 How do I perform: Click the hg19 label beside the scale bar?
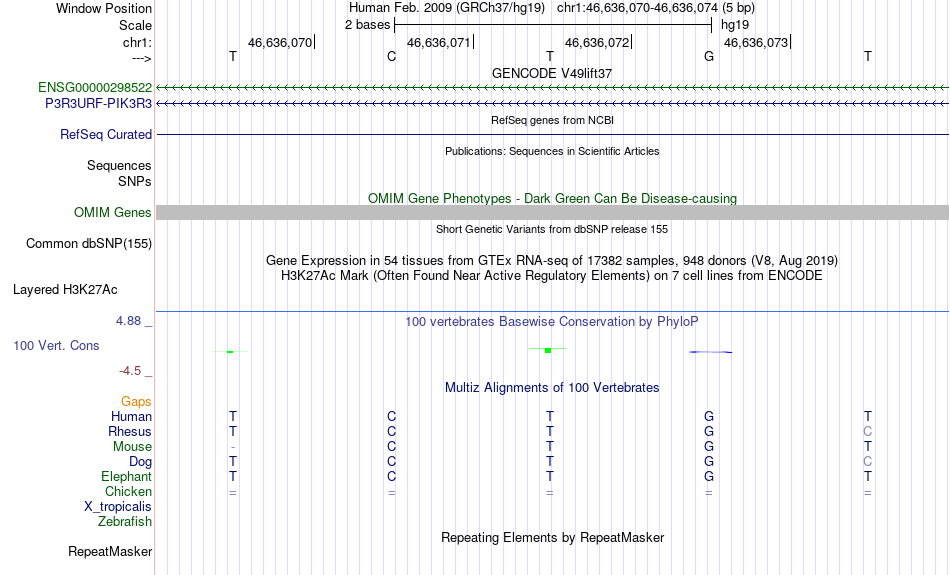tap(735, 25)
